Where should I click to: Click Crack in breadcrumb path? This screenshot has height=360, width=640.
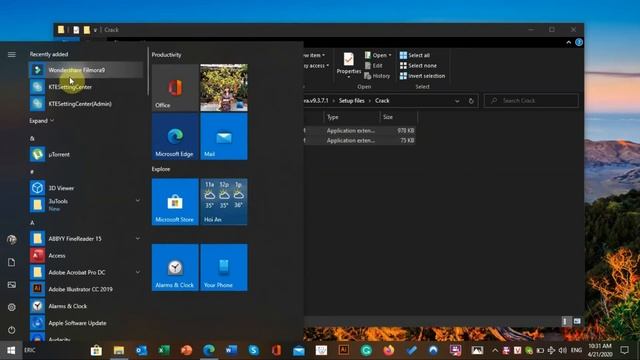tap(382, 100)
